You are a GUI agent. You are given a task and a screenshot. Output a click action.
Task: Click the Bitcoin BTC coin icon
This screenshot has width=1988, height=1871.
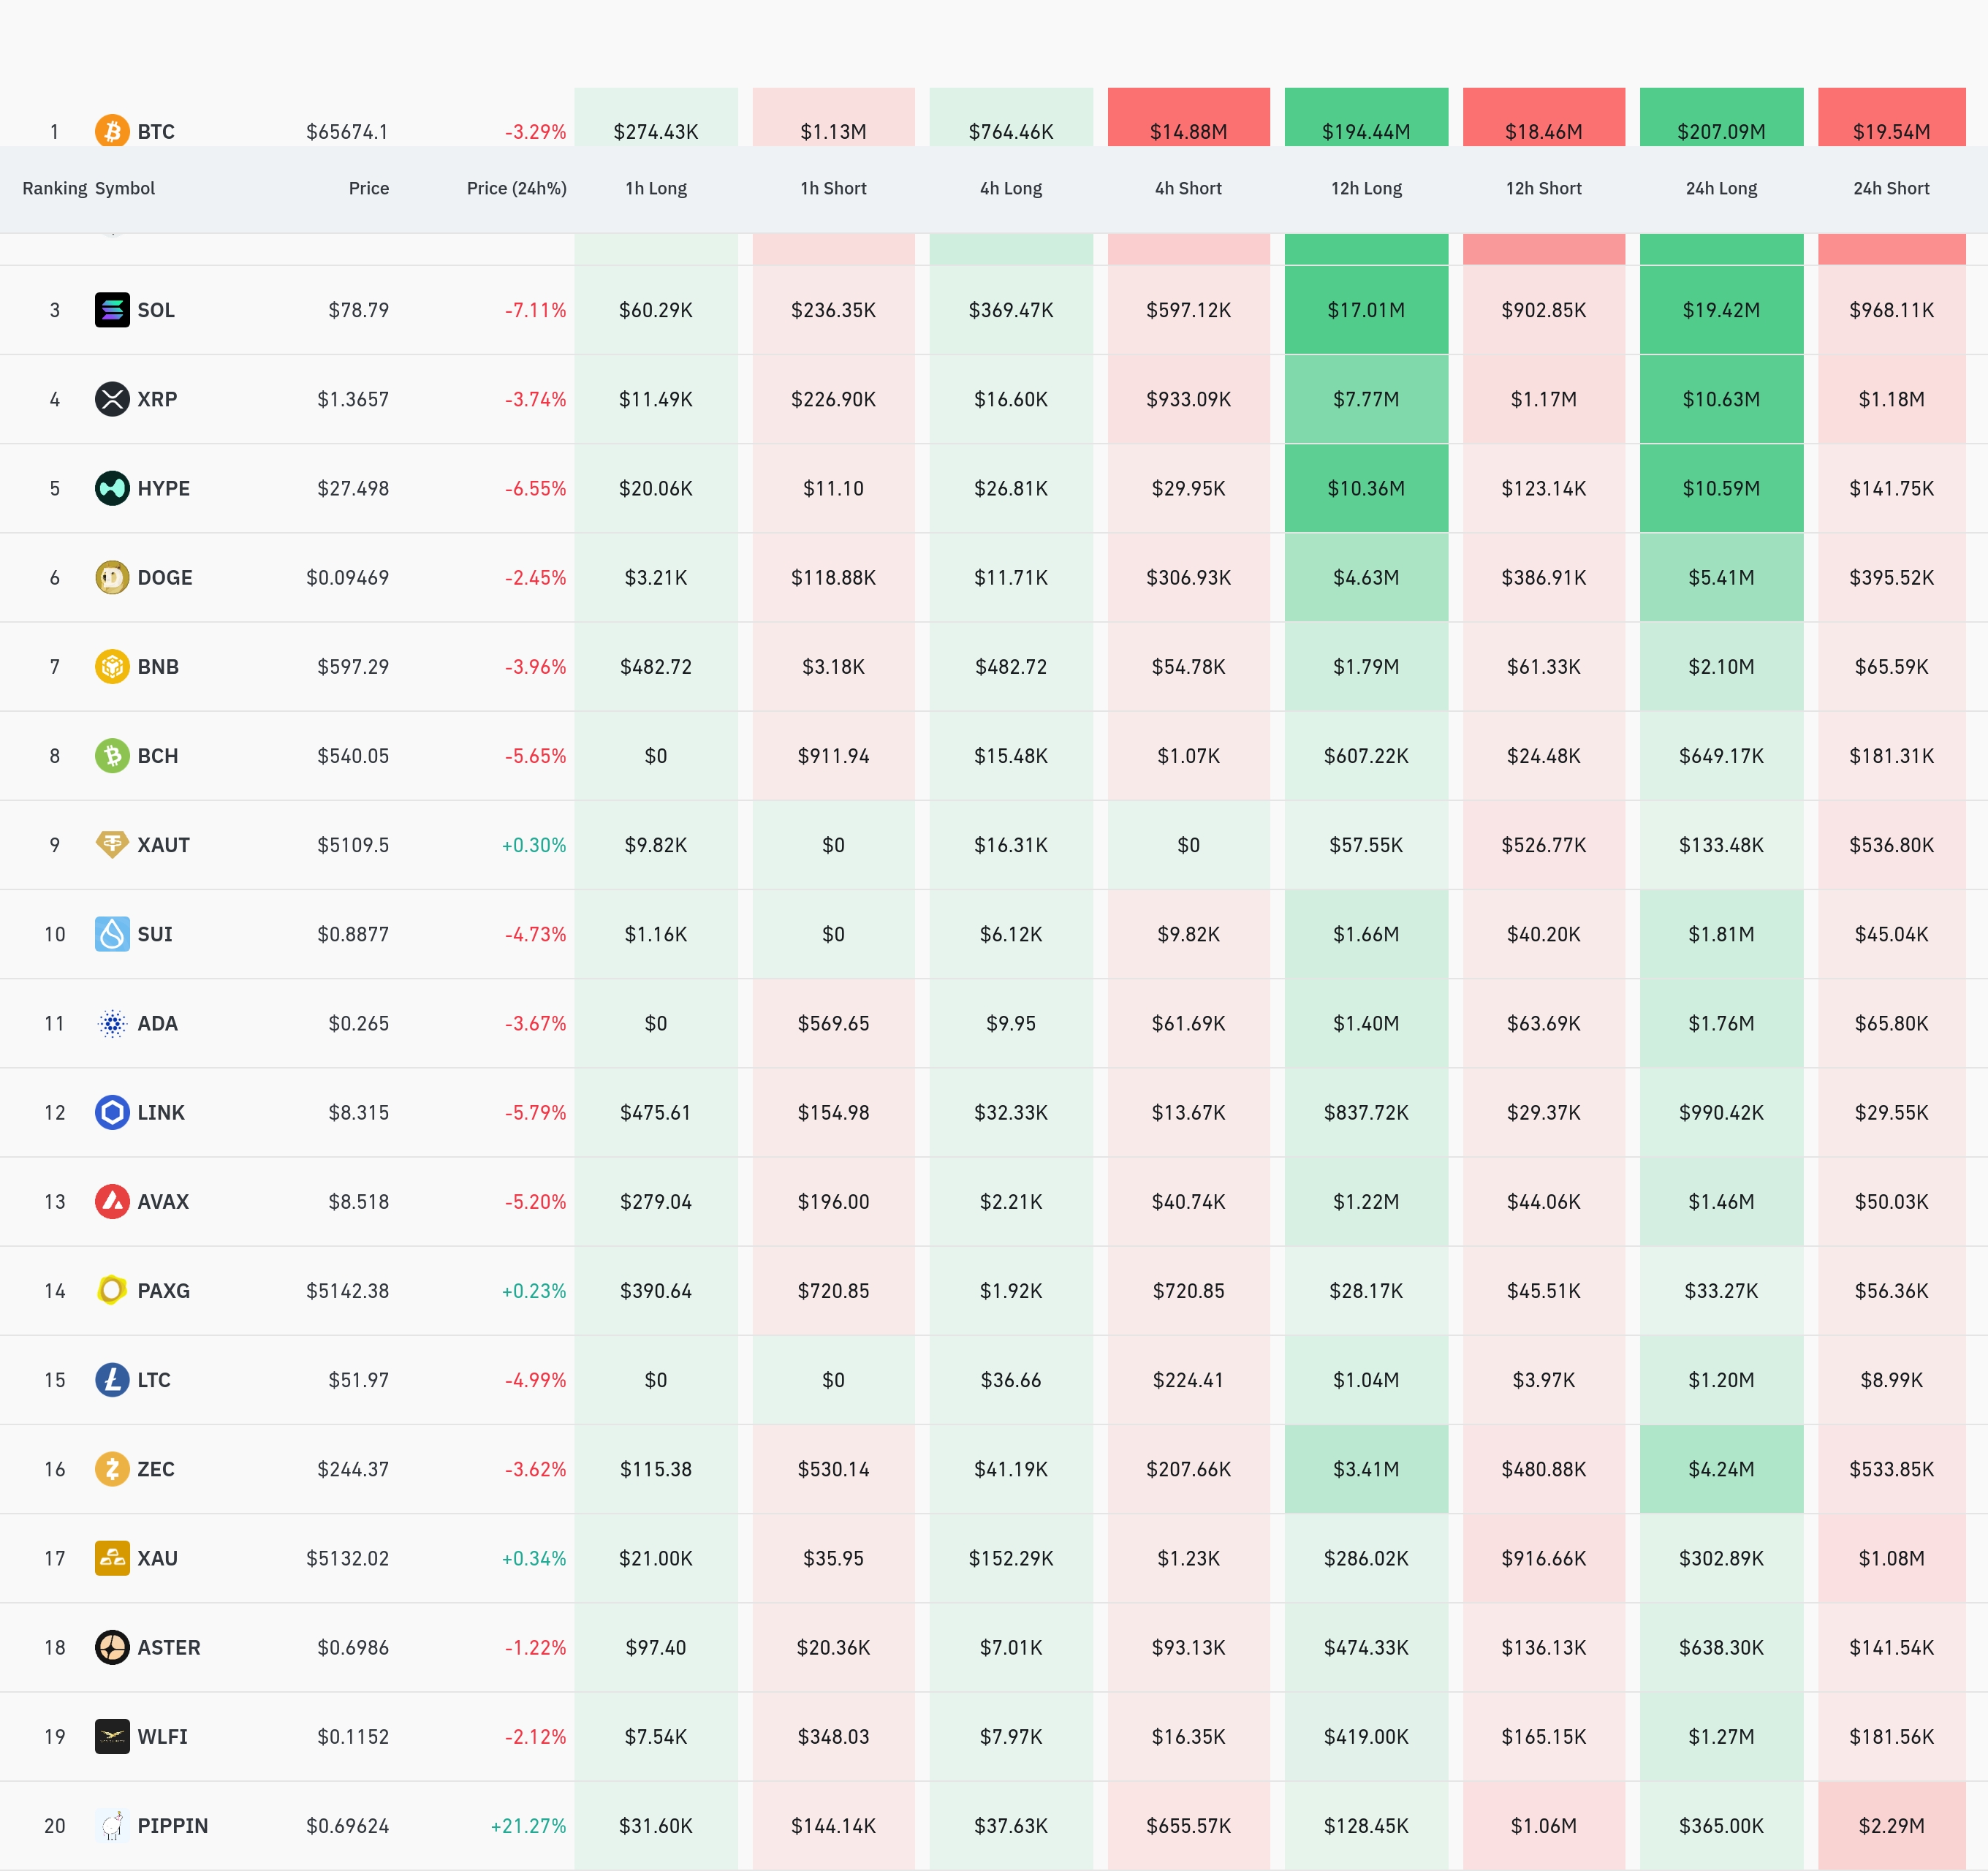[112, 131]
